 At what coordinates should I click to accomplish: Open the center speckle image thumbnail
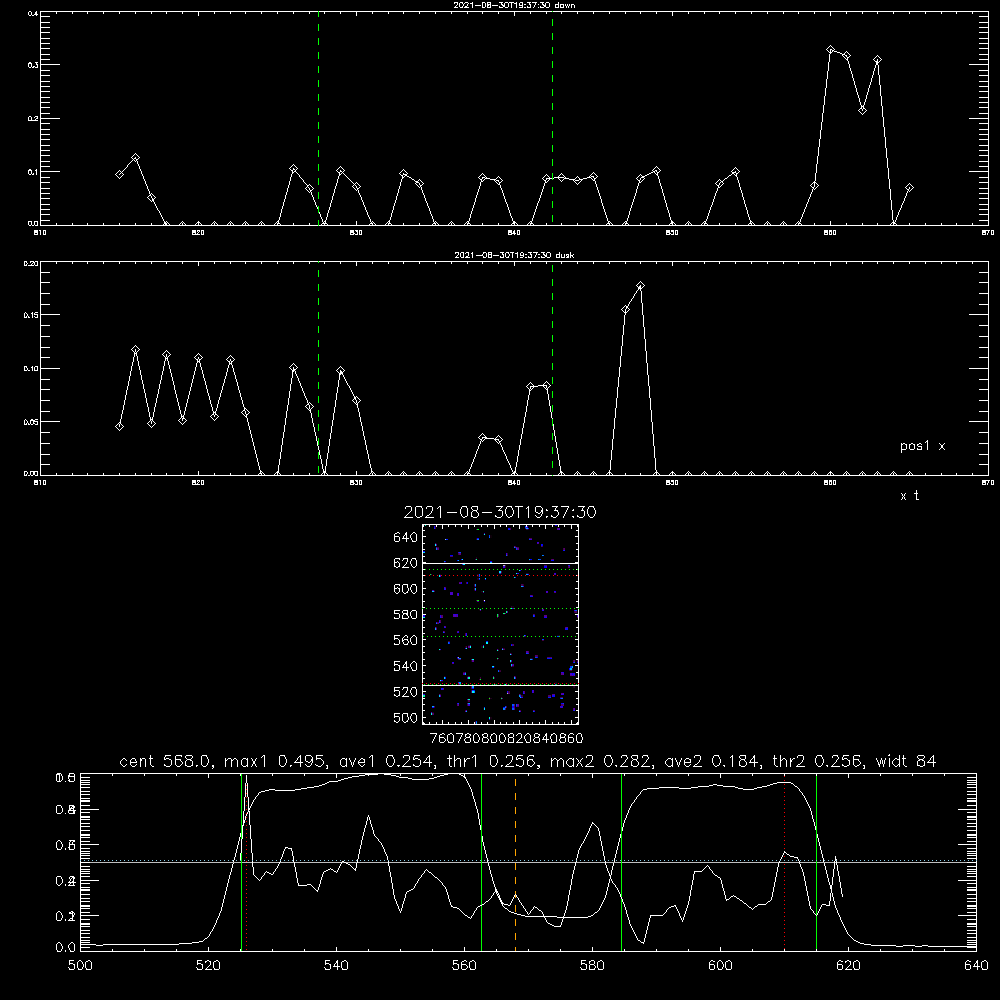click(500, 624)
